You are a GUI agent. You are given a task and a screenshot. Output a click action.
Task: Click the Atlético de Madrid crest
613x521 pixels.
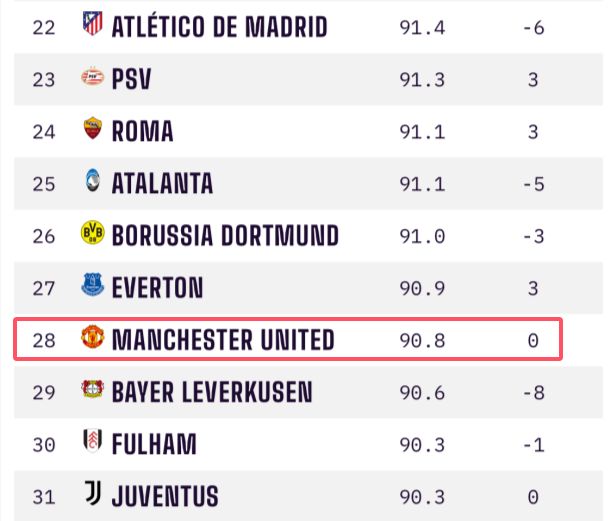tap(93, 23)
